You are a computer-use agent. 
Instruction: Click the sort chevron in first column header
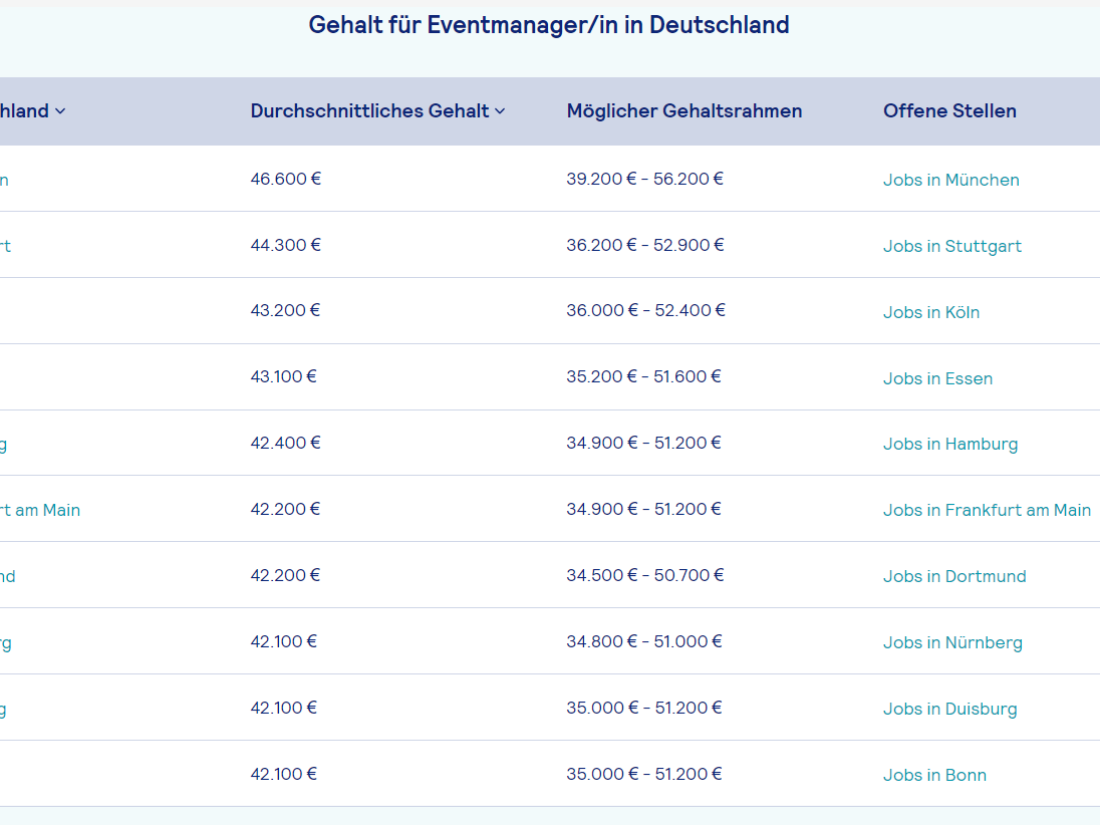pos(60,111)
